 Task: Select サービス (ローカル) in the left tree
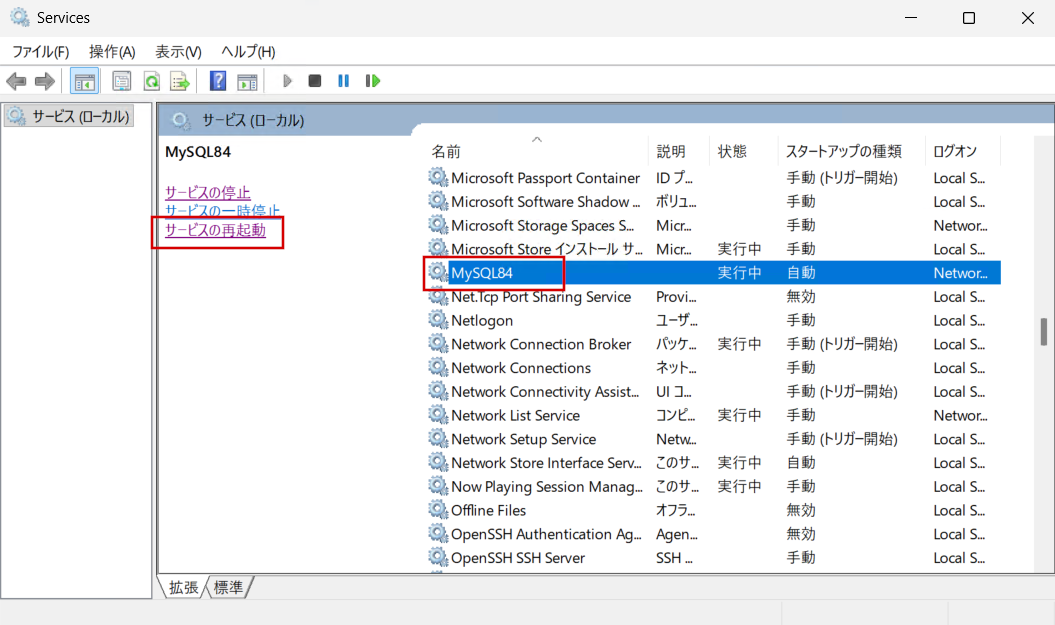[70, 116]
